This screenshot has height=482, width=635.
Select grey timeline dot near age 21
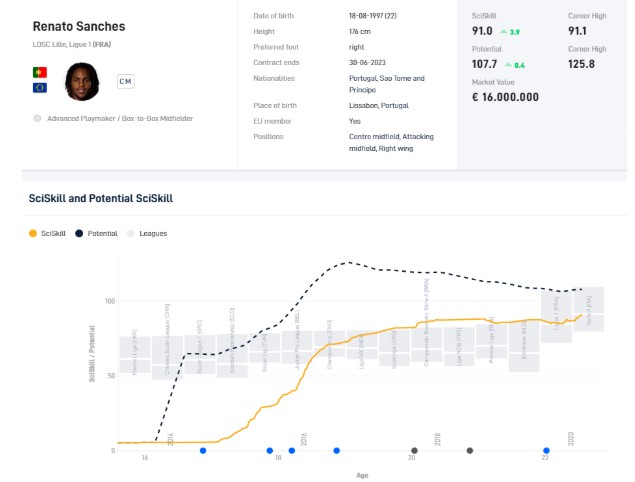pos(470,450)
